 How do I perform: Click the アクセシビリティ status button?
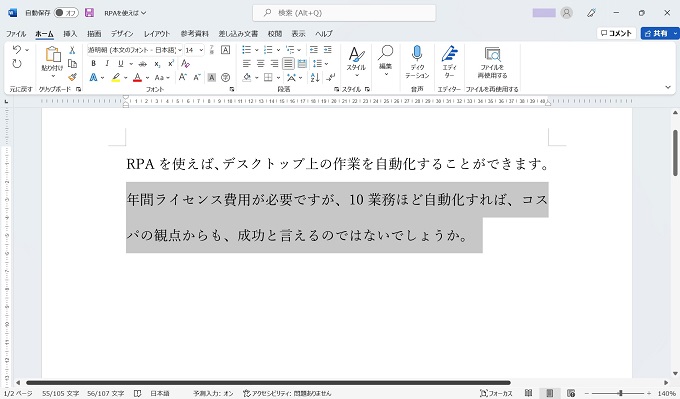pos(287,393)
